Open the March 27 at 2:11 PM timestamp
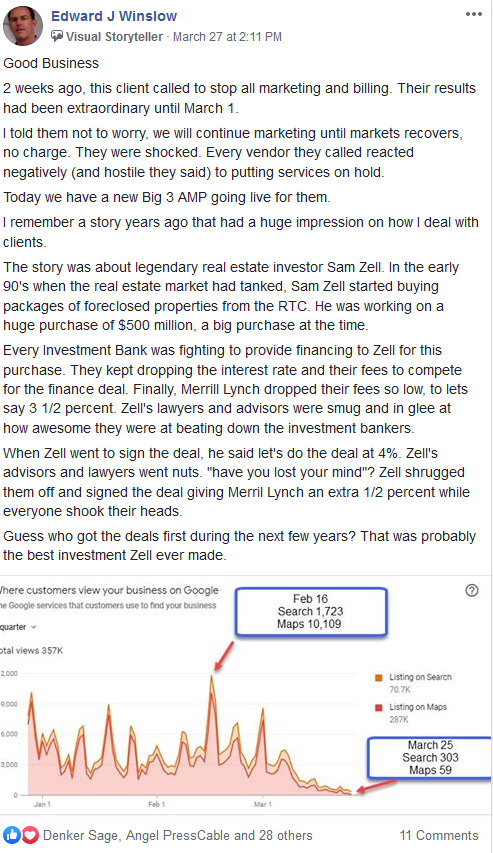493x853 pixels. coord(227,37)
